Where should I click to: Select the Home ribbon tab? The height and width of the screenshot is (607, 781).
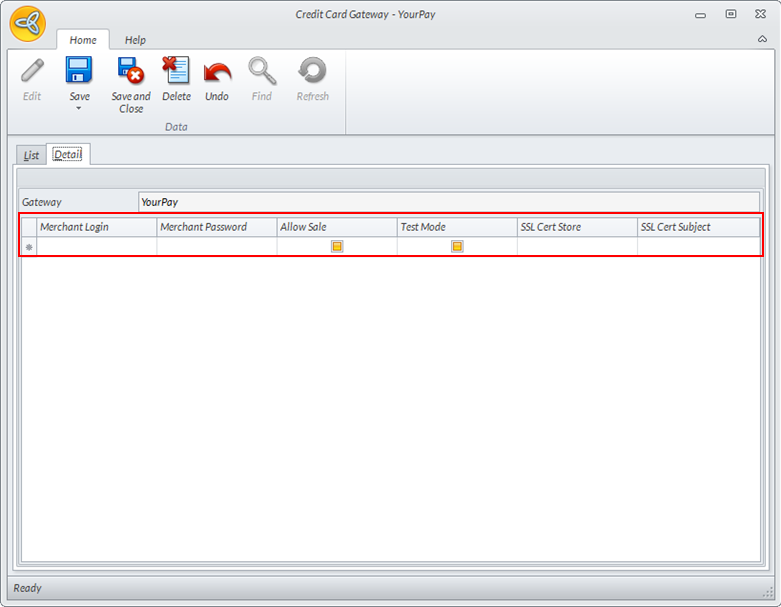pos(83,40)
